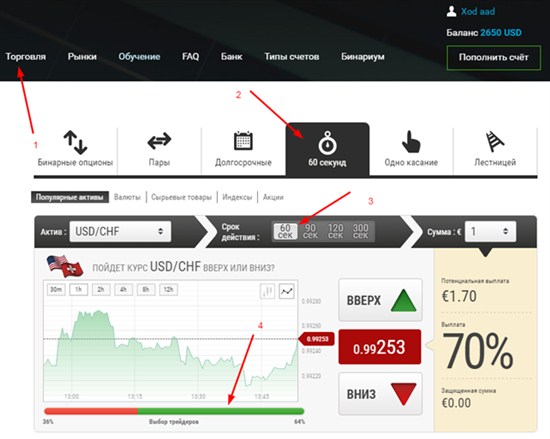This screenshot has width=550, height=439.
Task: Open the USD/CHF asset dropdown
Action: pyautogui.click(x=120, y=231)
